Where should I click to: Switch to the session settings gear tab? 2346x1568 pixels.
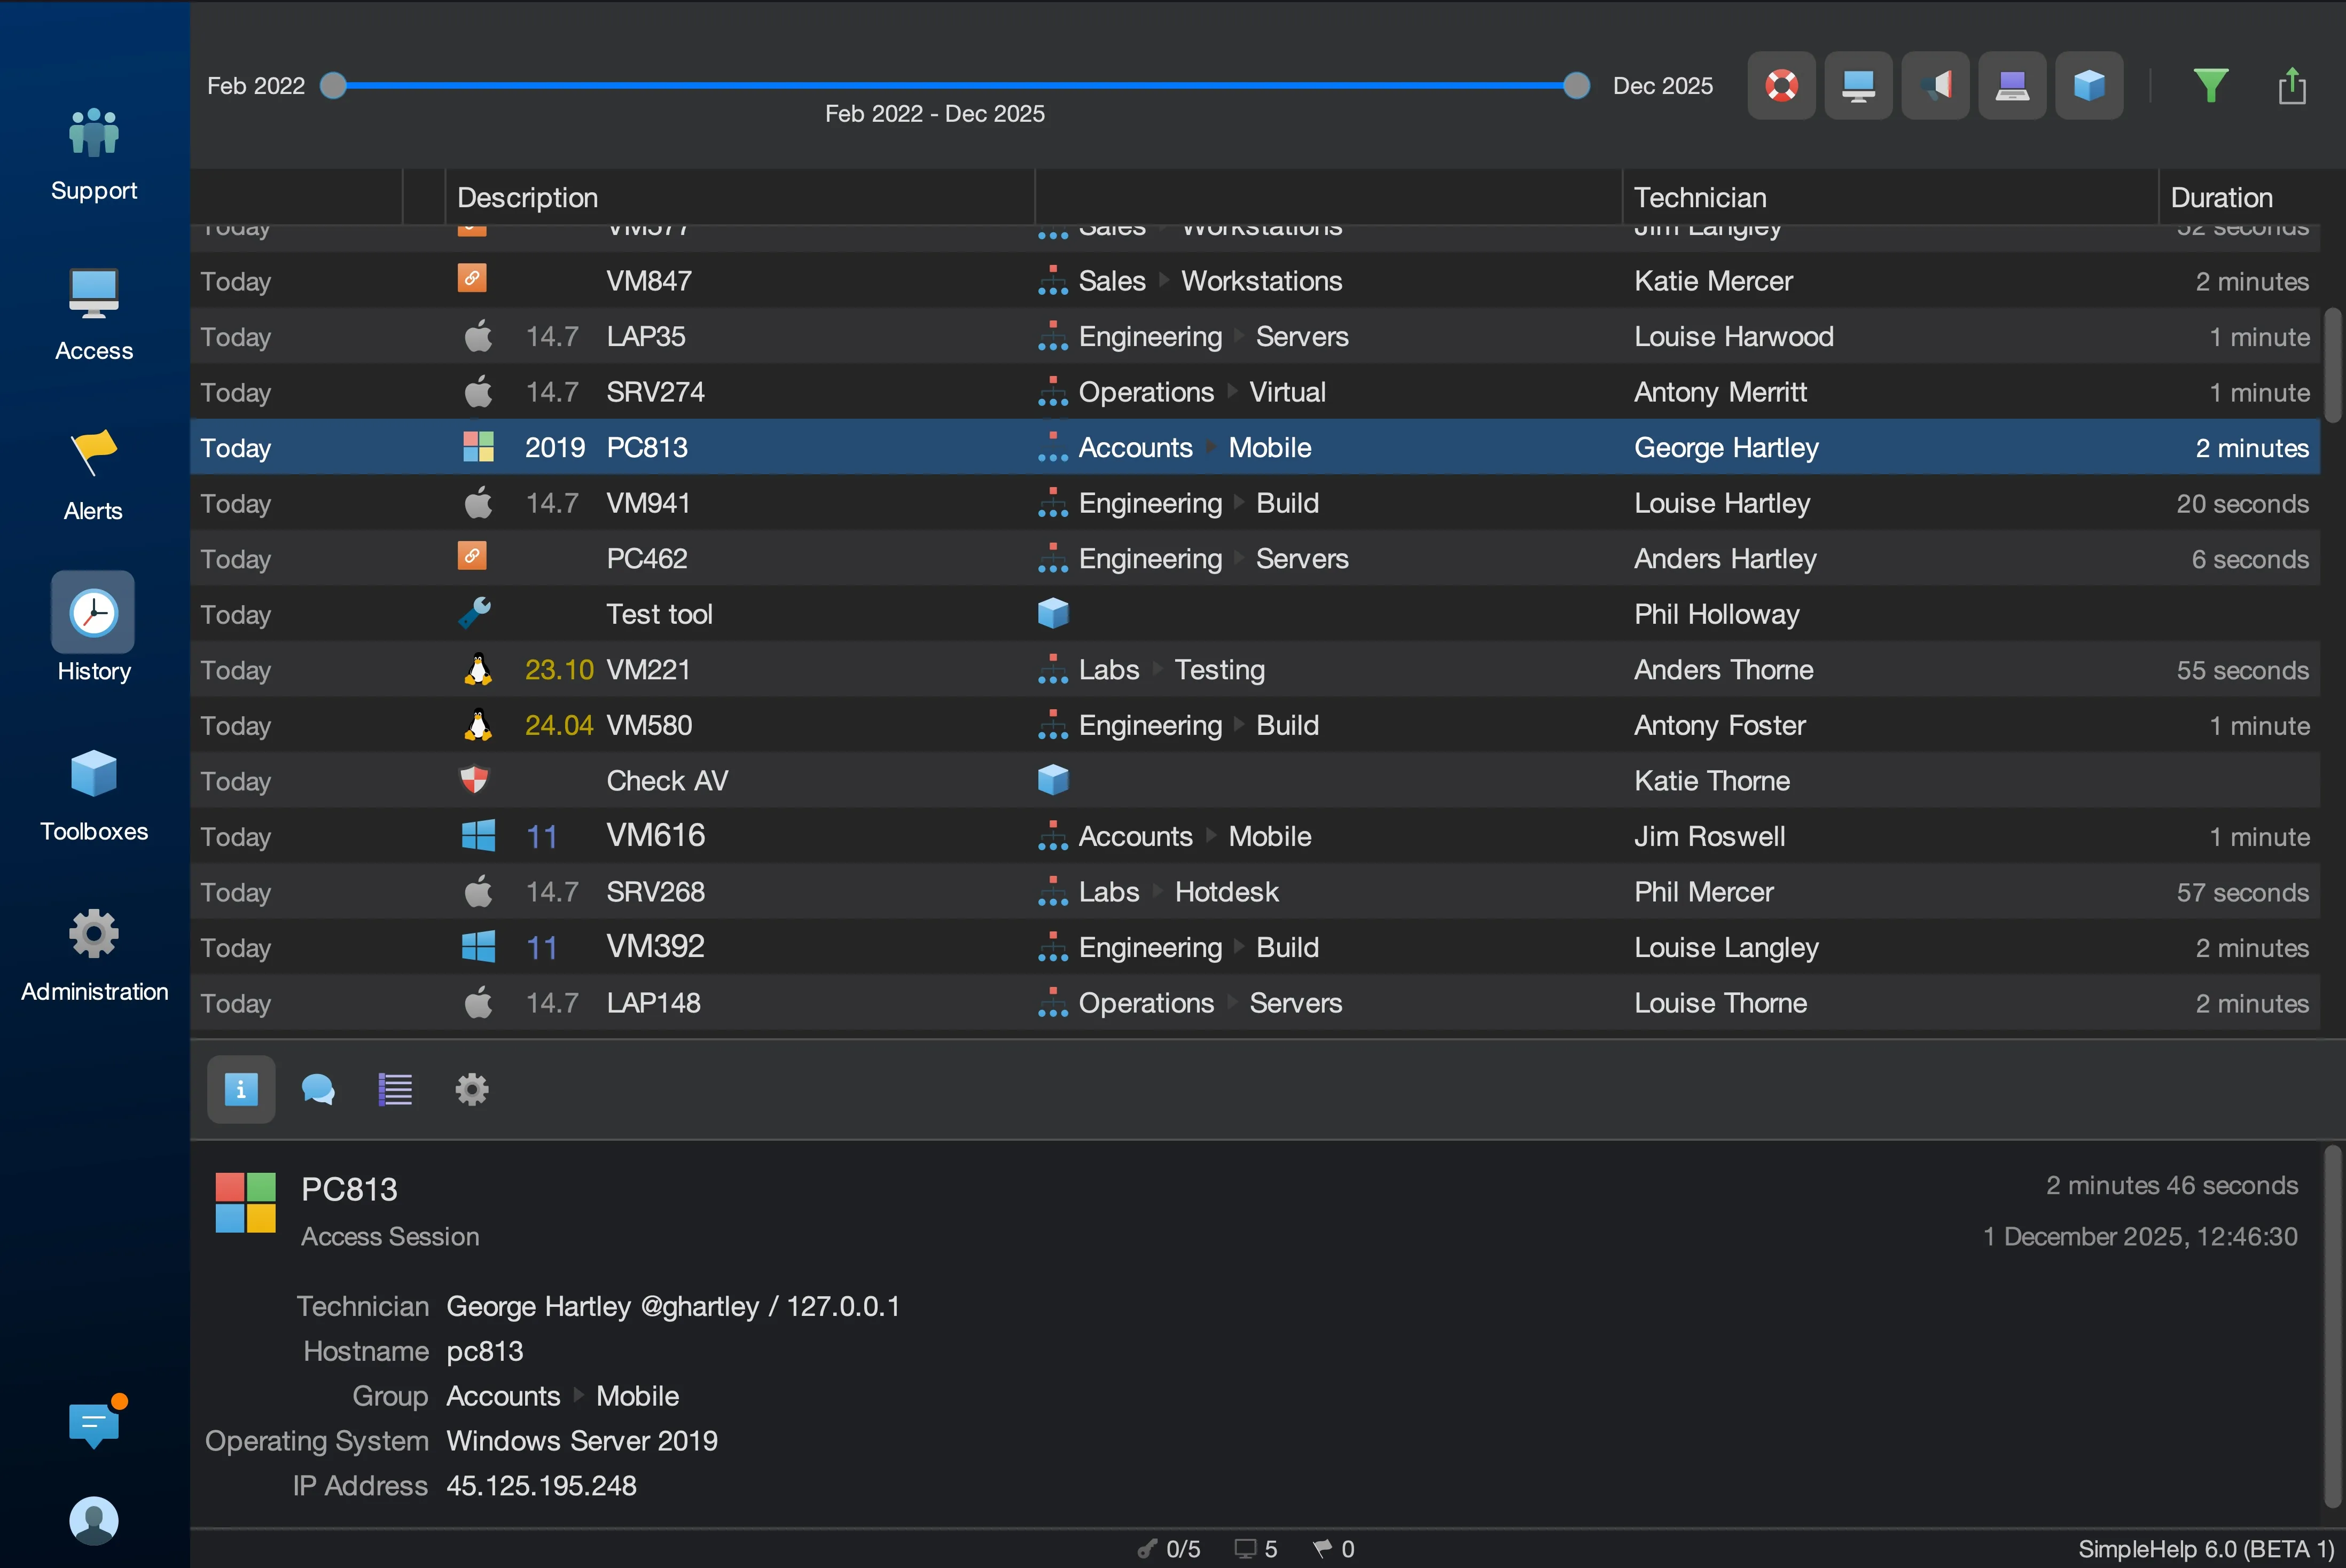point(471,1089)
